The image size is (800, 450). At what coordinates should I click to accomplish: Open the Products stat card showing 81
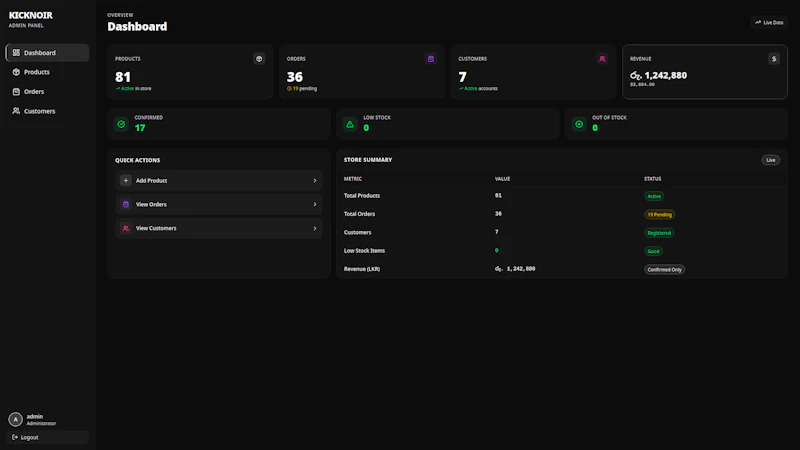pos(190,71)
